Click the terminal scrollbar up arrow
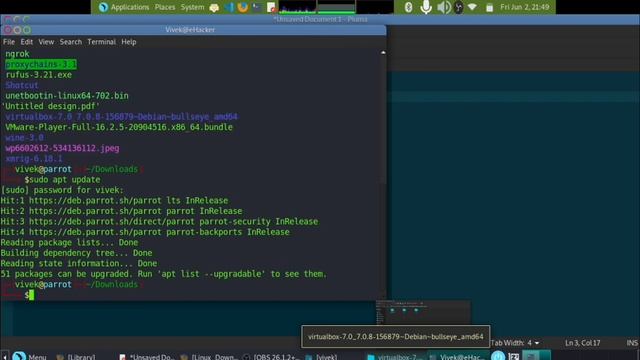Screen dimensions: 640x360 click(x=383, y=52)
